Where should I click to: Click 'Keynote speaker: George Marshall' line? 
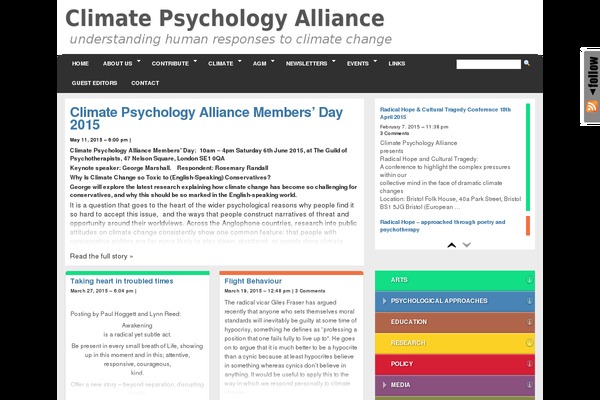point(120,168)
